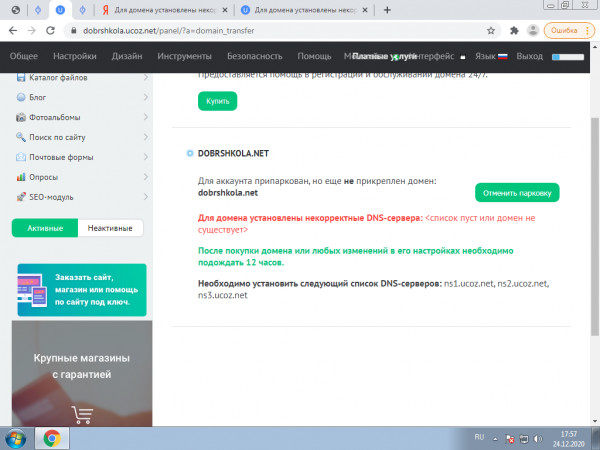Click the Выход logout link
Viewport: 600px width, 450px height.
pos(530,56)
